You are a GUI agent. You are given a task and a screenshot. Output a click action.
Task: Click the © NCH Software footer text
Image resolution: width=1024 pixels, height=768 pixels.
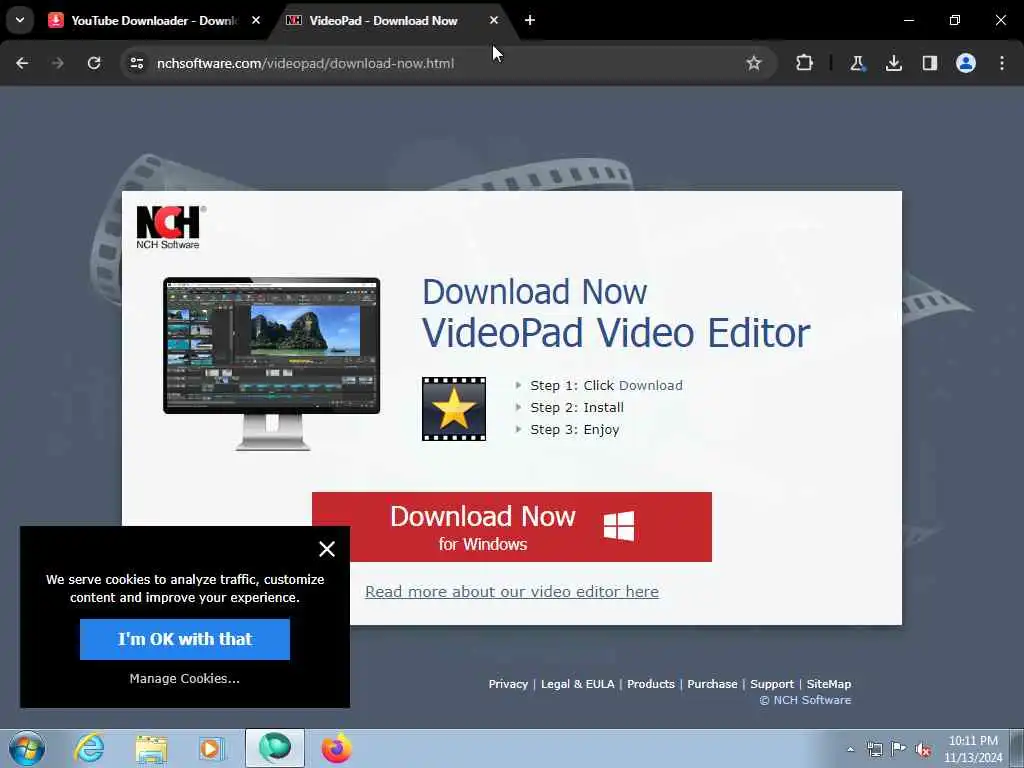click(x=805, y=700)
